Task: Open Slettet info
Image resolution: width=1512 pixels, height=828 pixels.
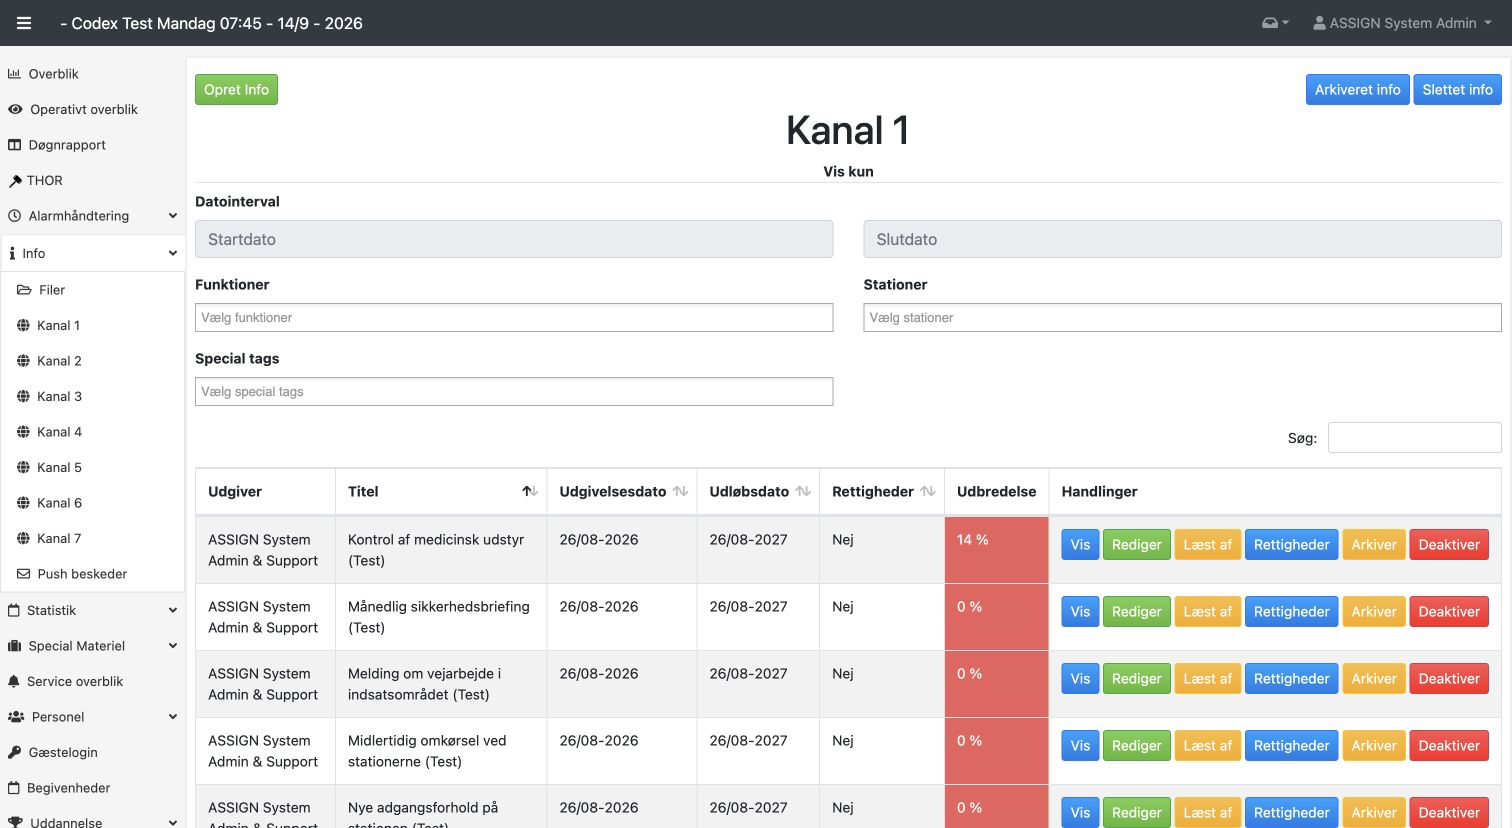Action: 1457,90
